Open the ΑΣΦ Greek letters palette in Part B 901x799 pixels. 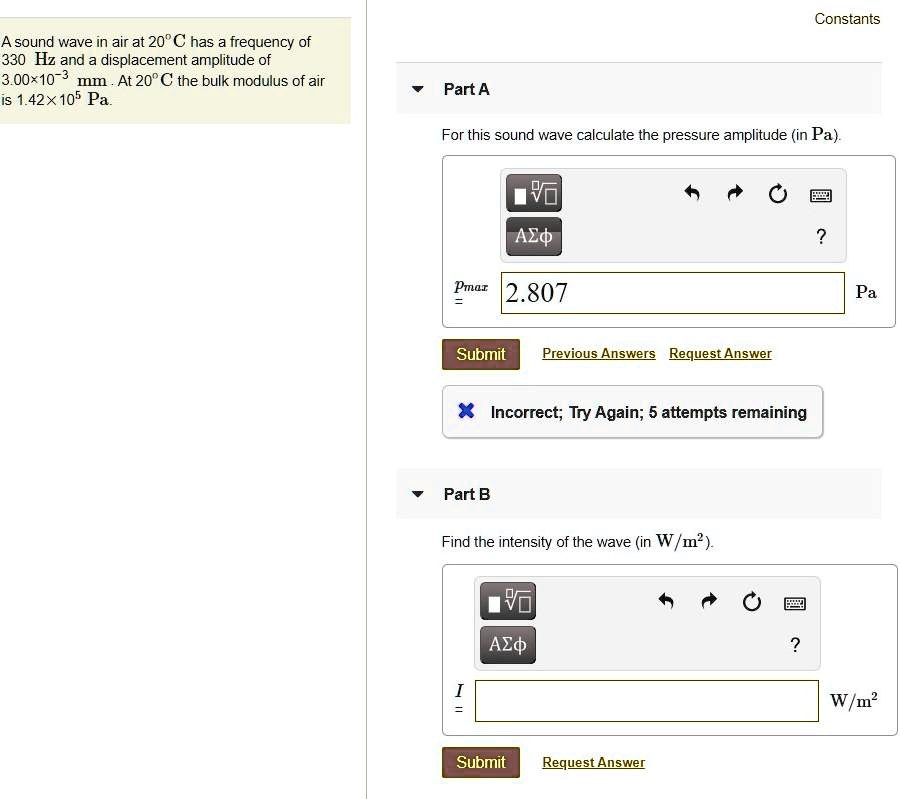click(507, 645)
